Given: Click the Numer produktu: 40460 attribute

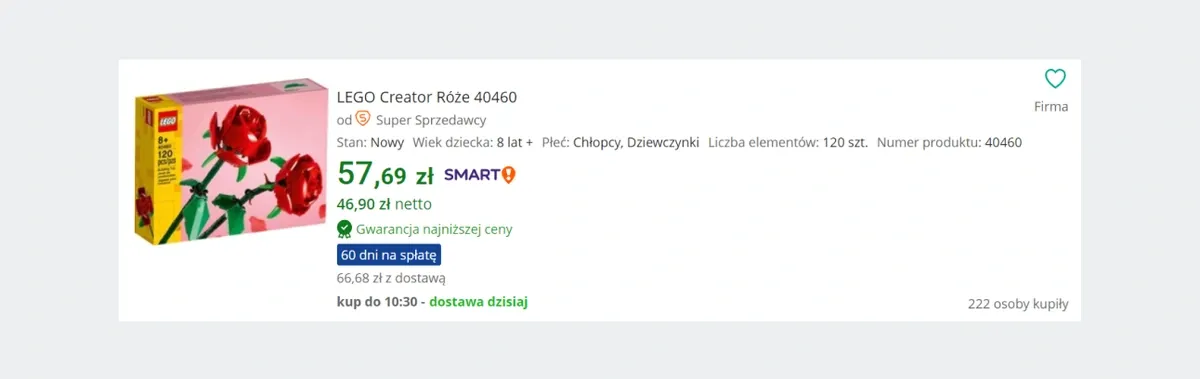Looking at the screenshot, I should pos(949,143).
